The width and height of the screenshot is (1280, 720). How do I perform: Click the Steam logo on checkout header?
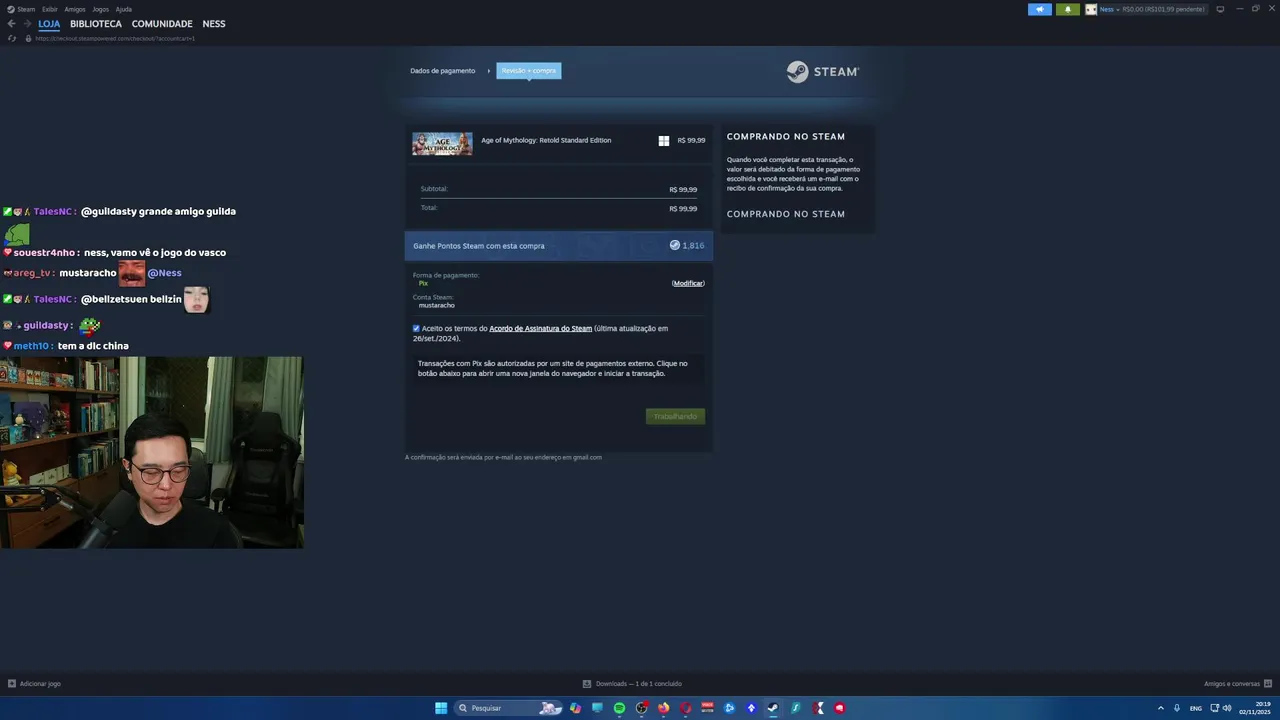tap(822, 72)
